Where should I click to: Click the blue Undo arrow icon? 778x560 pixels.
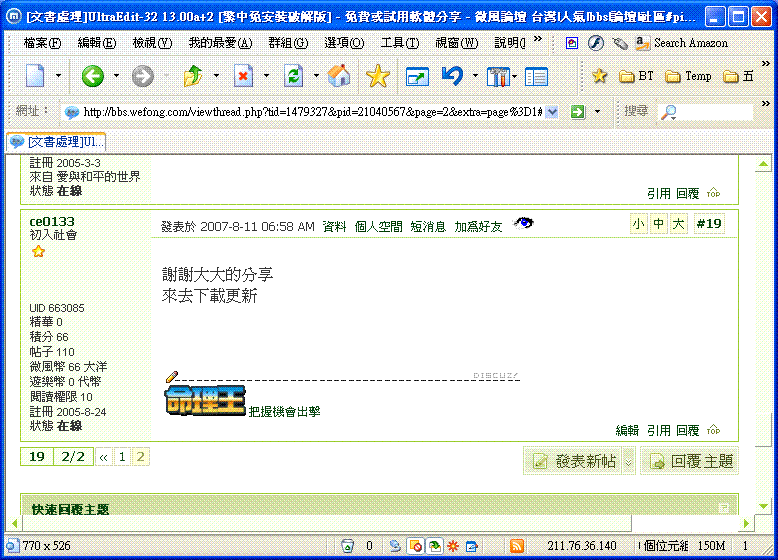453,76
